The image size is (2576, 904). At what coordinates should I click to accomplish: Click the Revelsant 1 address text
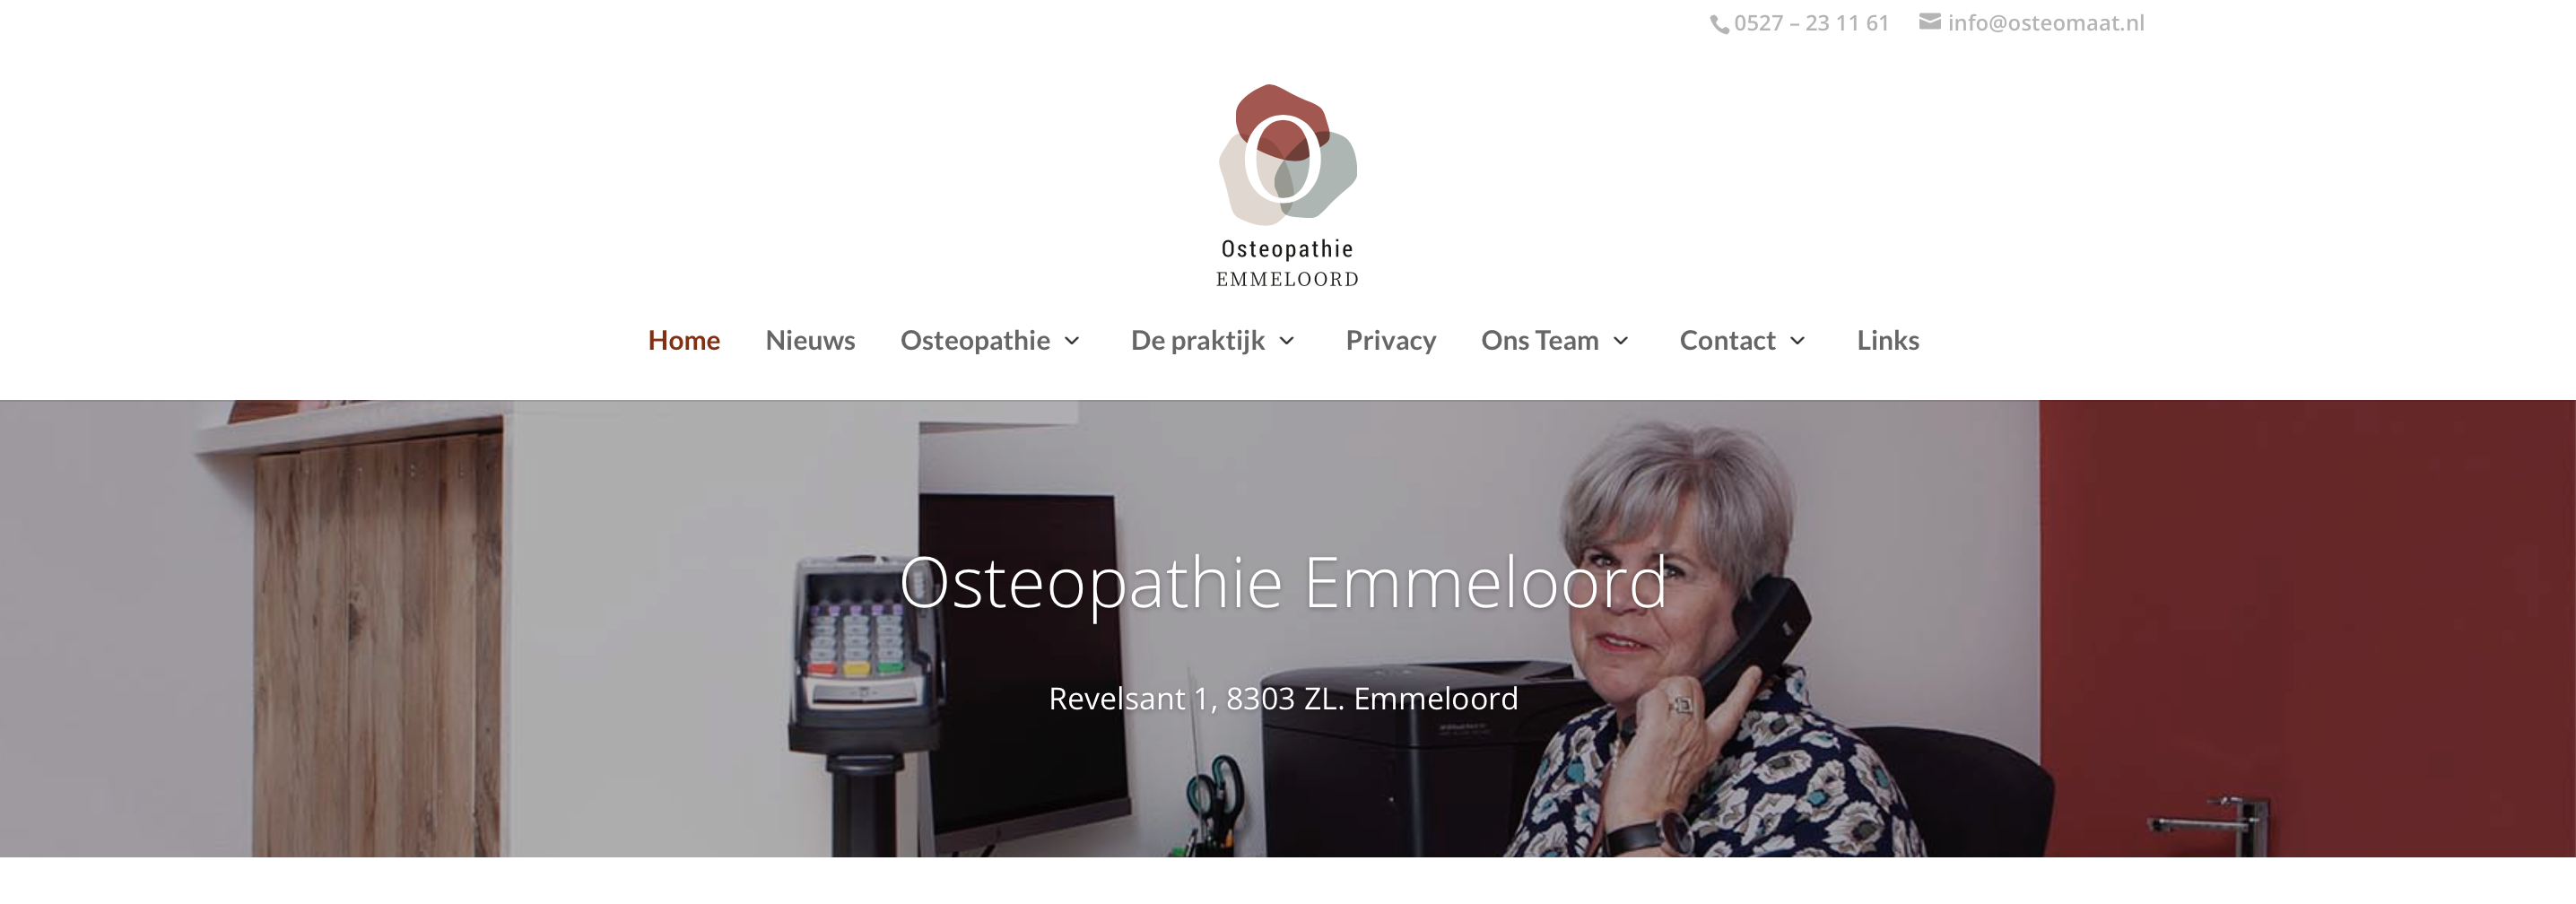1283,698
